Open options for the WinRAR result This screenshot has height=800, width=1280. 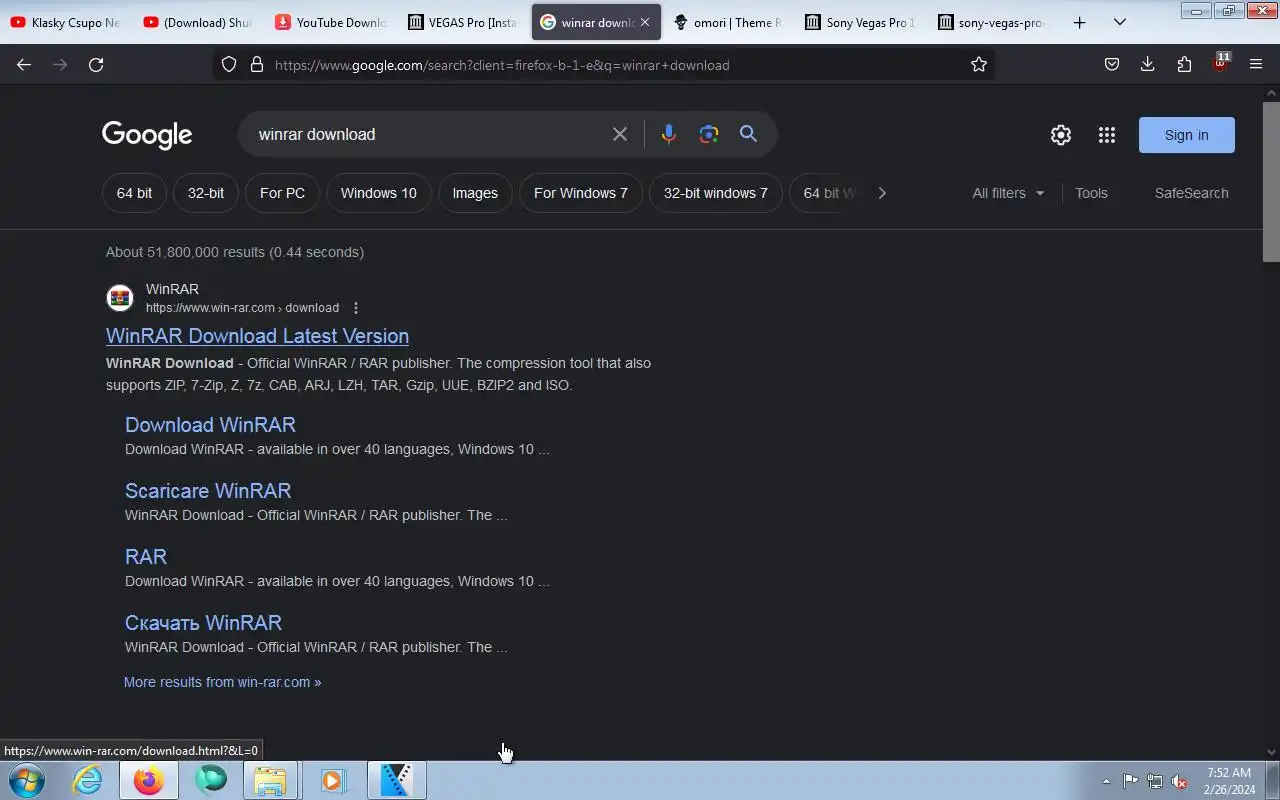pyautogui.click(x=356, y=308)
